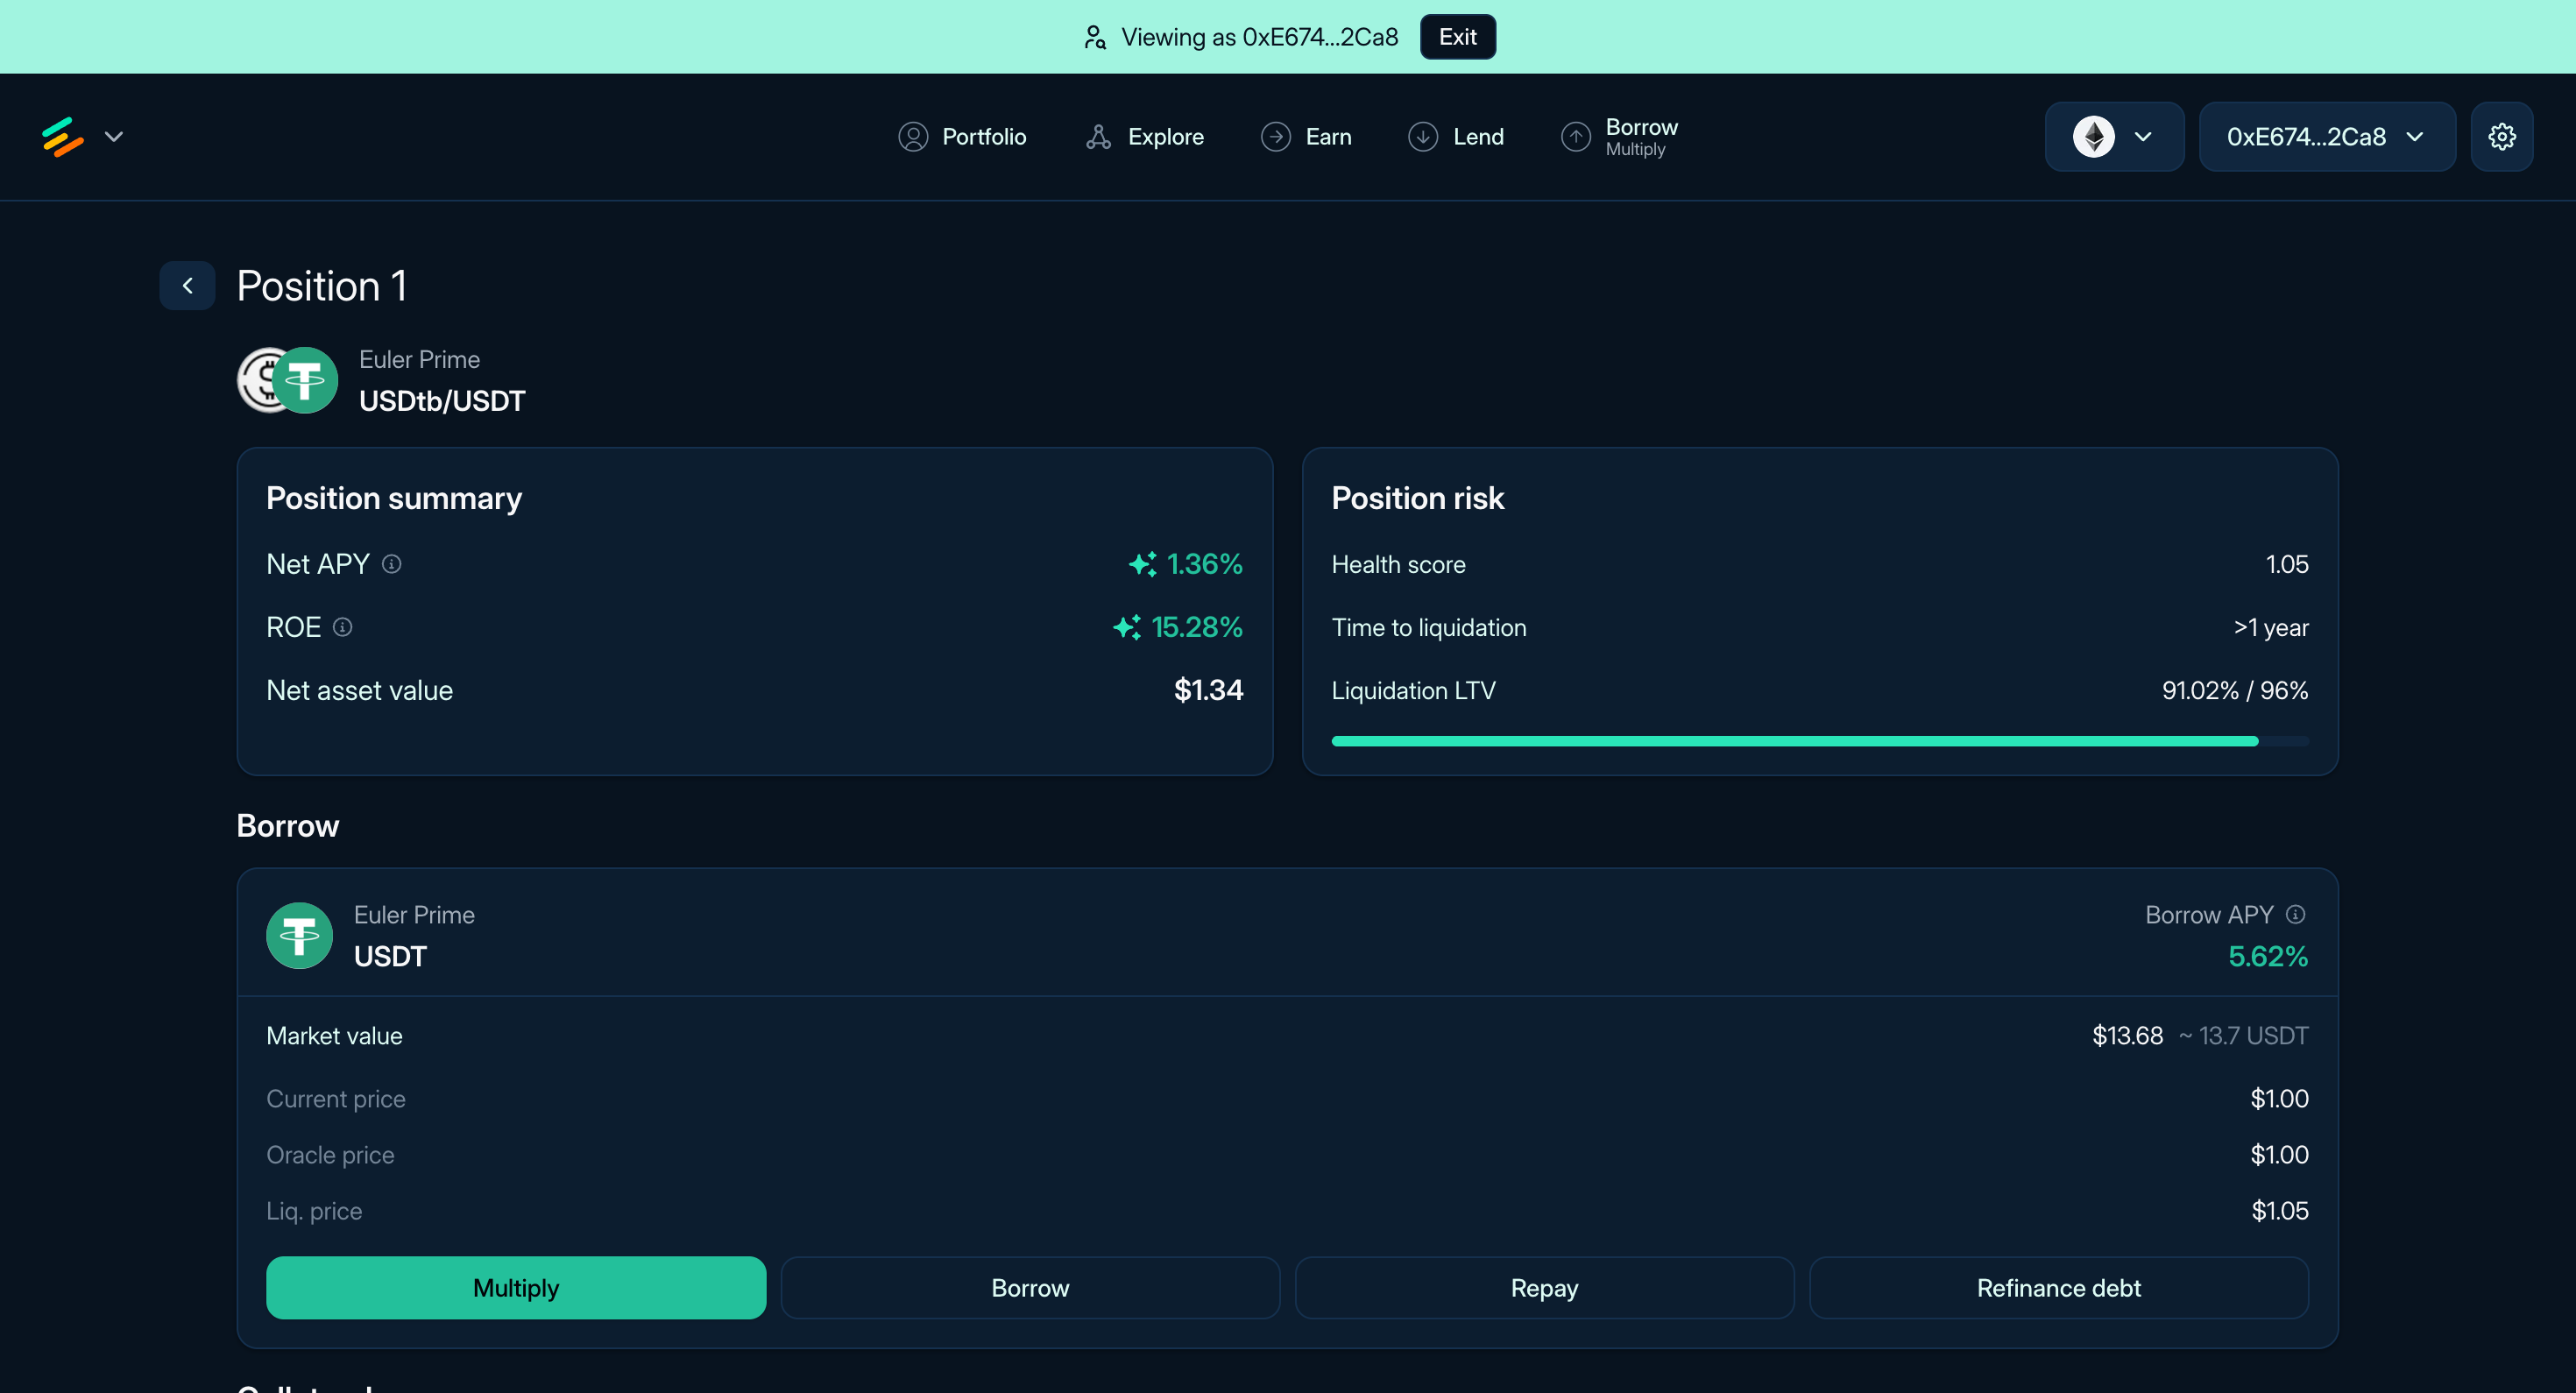Show the ROE info tooltip

(x=343, y=627)
